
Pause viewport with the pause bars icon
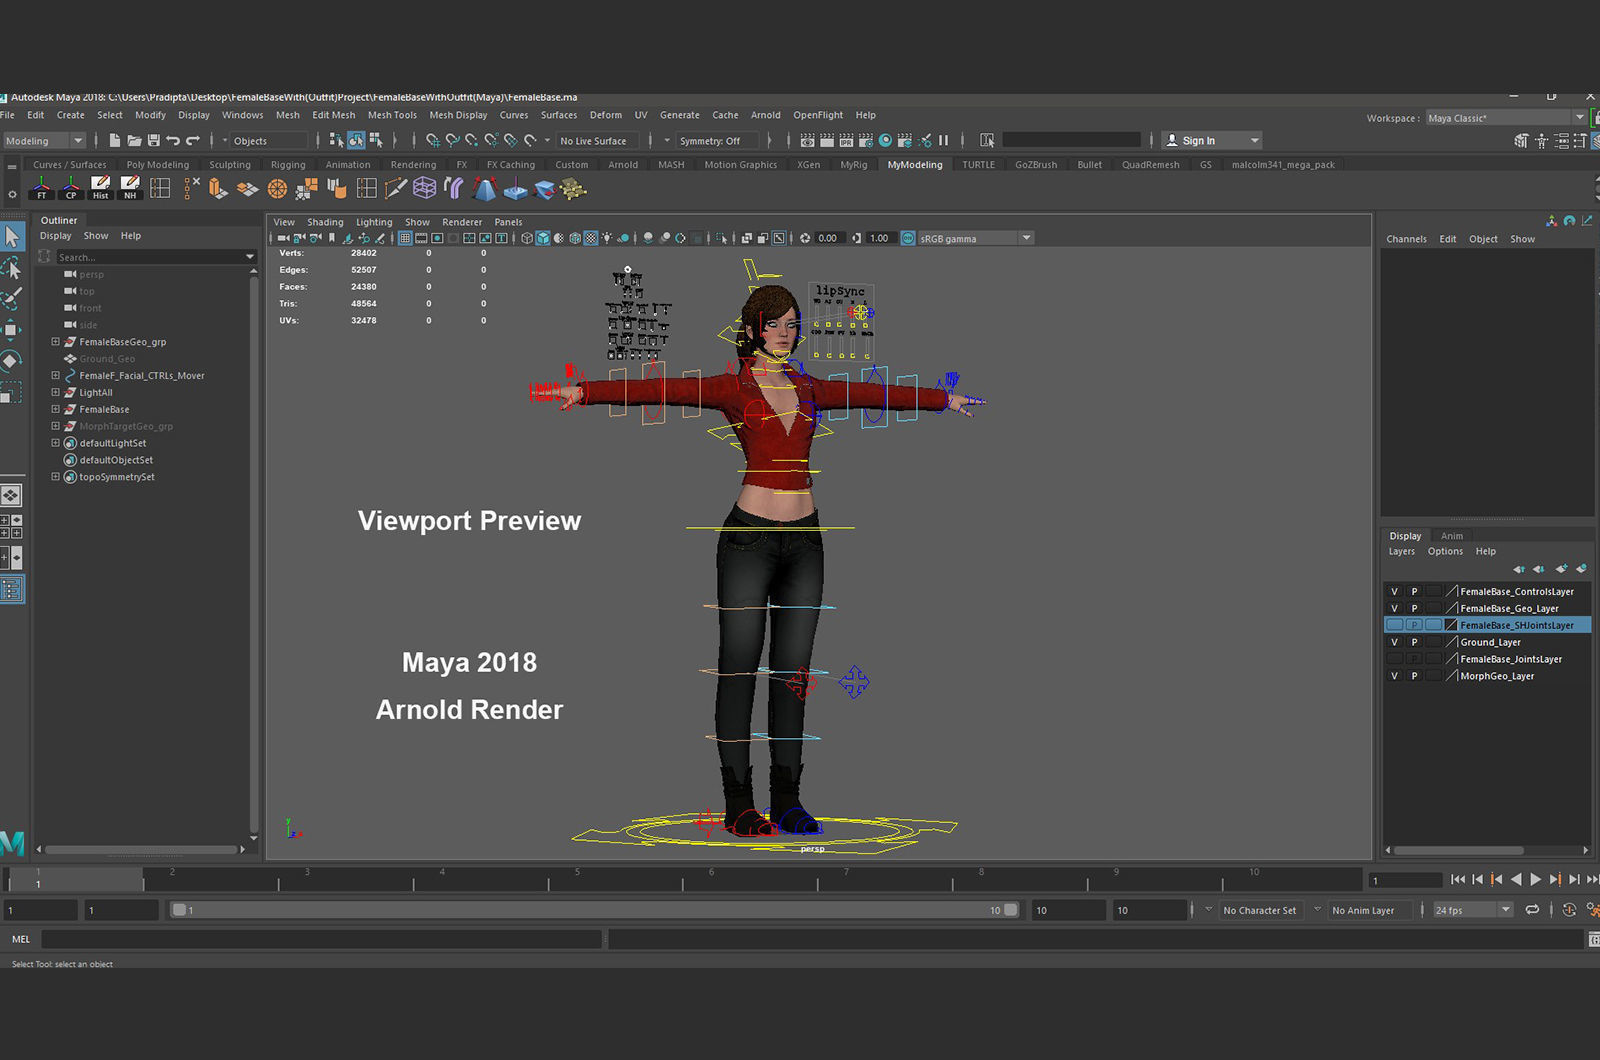[943, 140]
